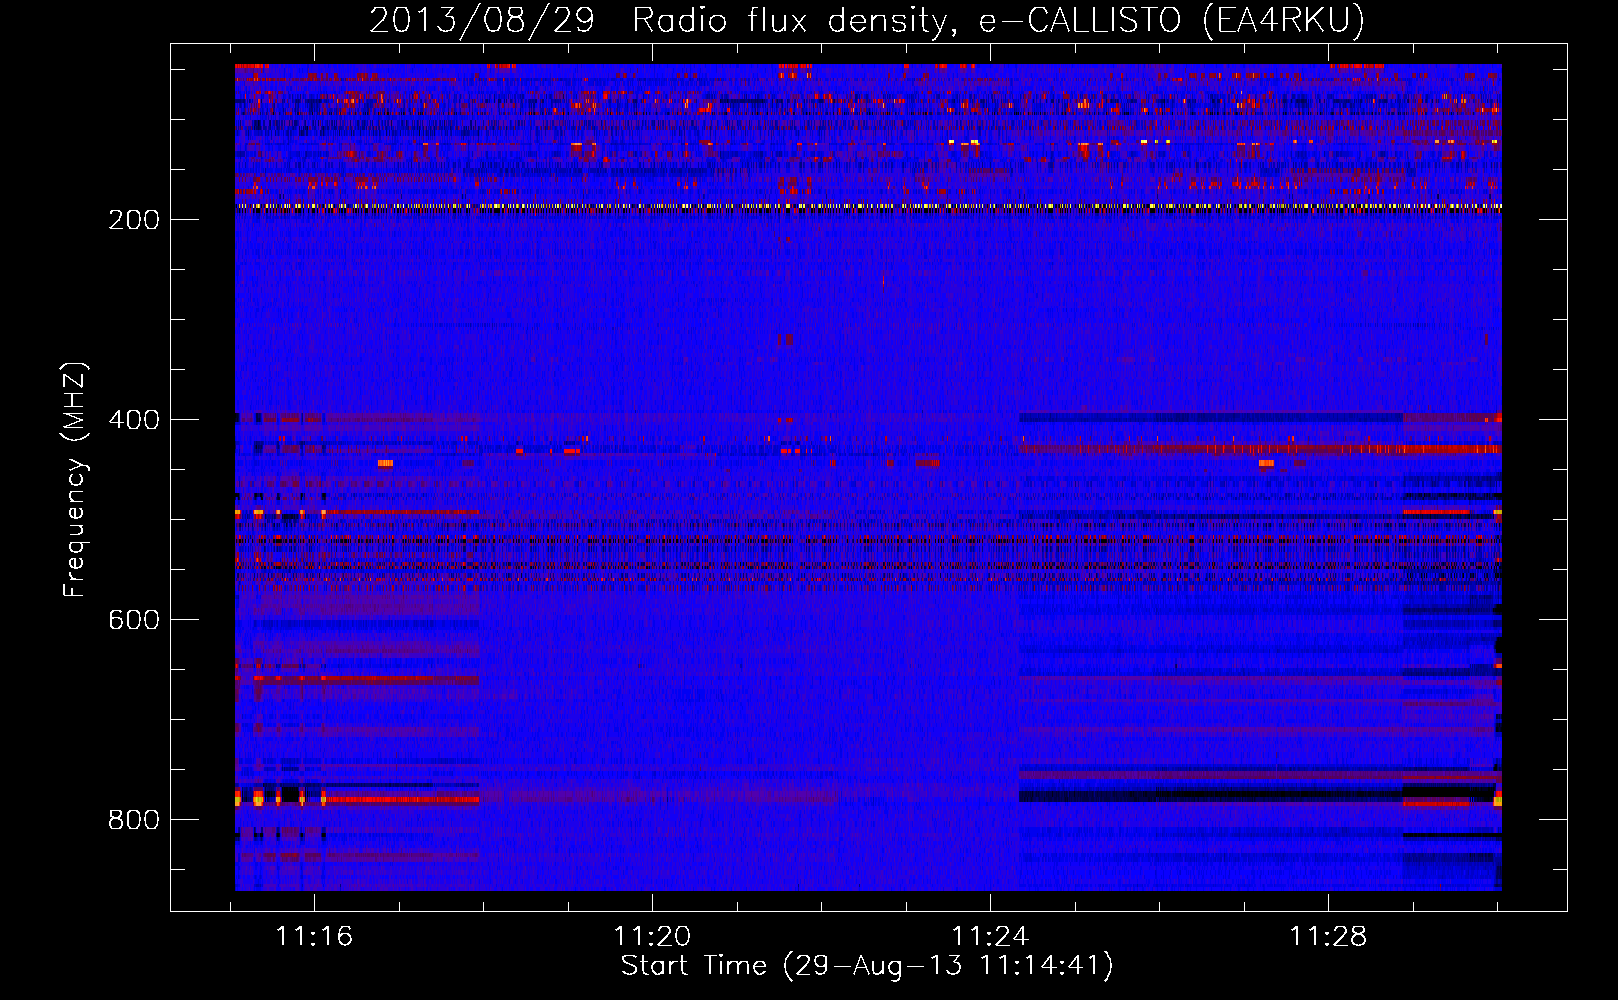
Task: Click the plot title mentioning e-CALLISTO (EA4RKU)
Action: [x=867, y=20]
